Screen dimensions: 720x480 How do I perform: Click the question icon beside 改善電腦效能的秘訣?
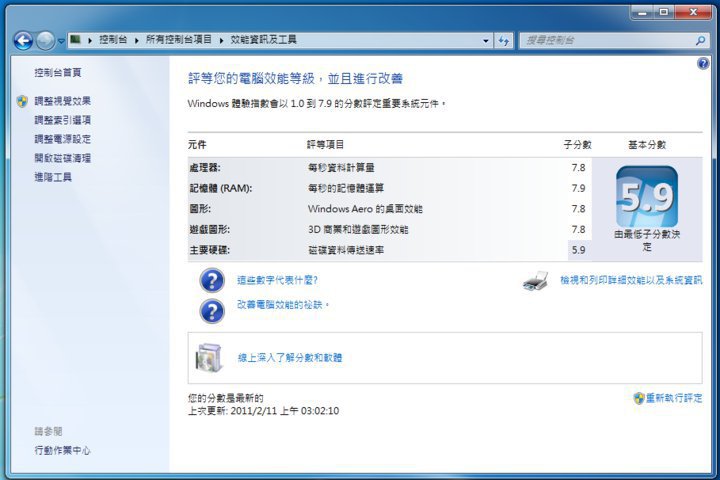coord(212,311)
